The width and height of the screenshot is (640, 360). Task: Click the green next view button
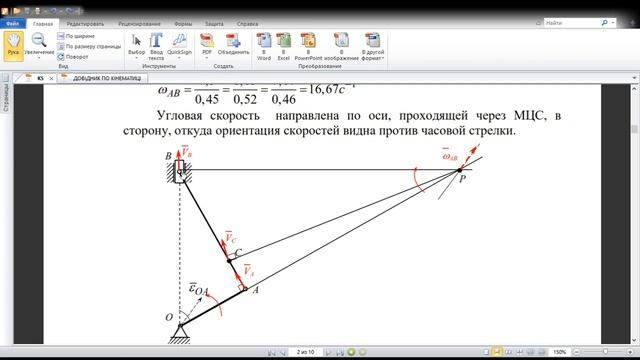(x=362, y=352)
